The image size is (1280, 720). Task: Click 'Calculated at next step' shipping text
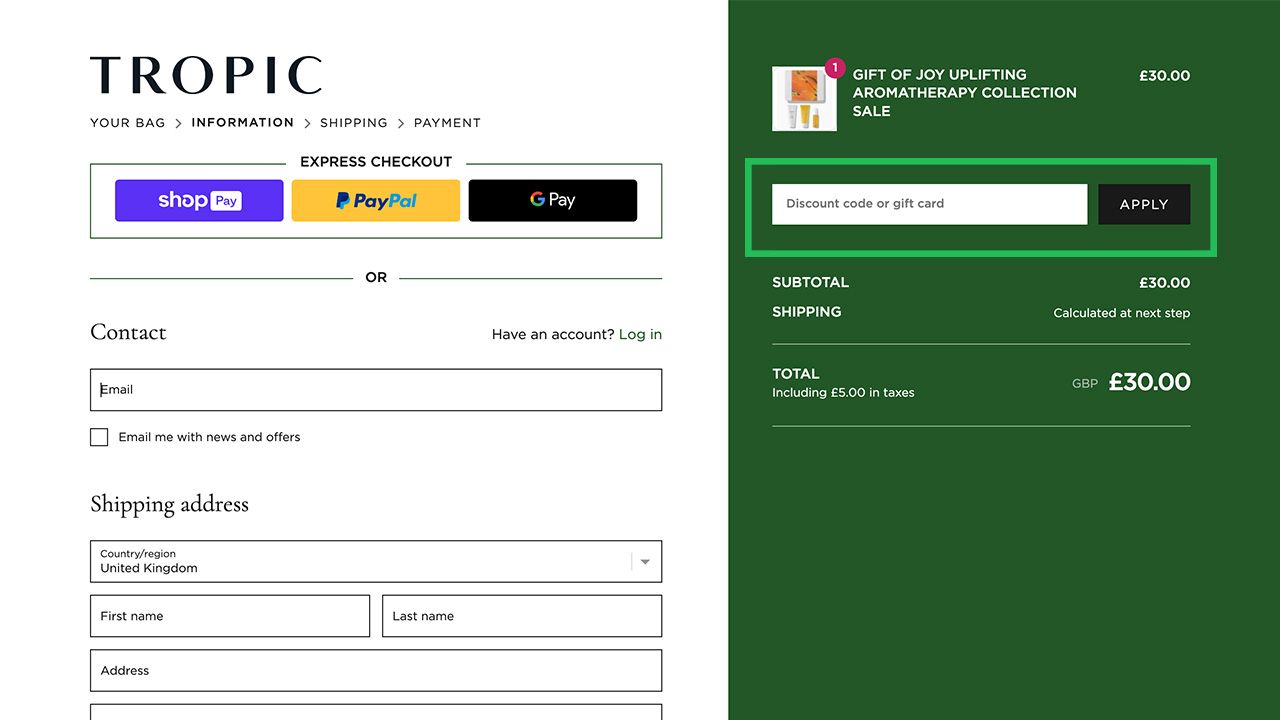pos(1121,313)
